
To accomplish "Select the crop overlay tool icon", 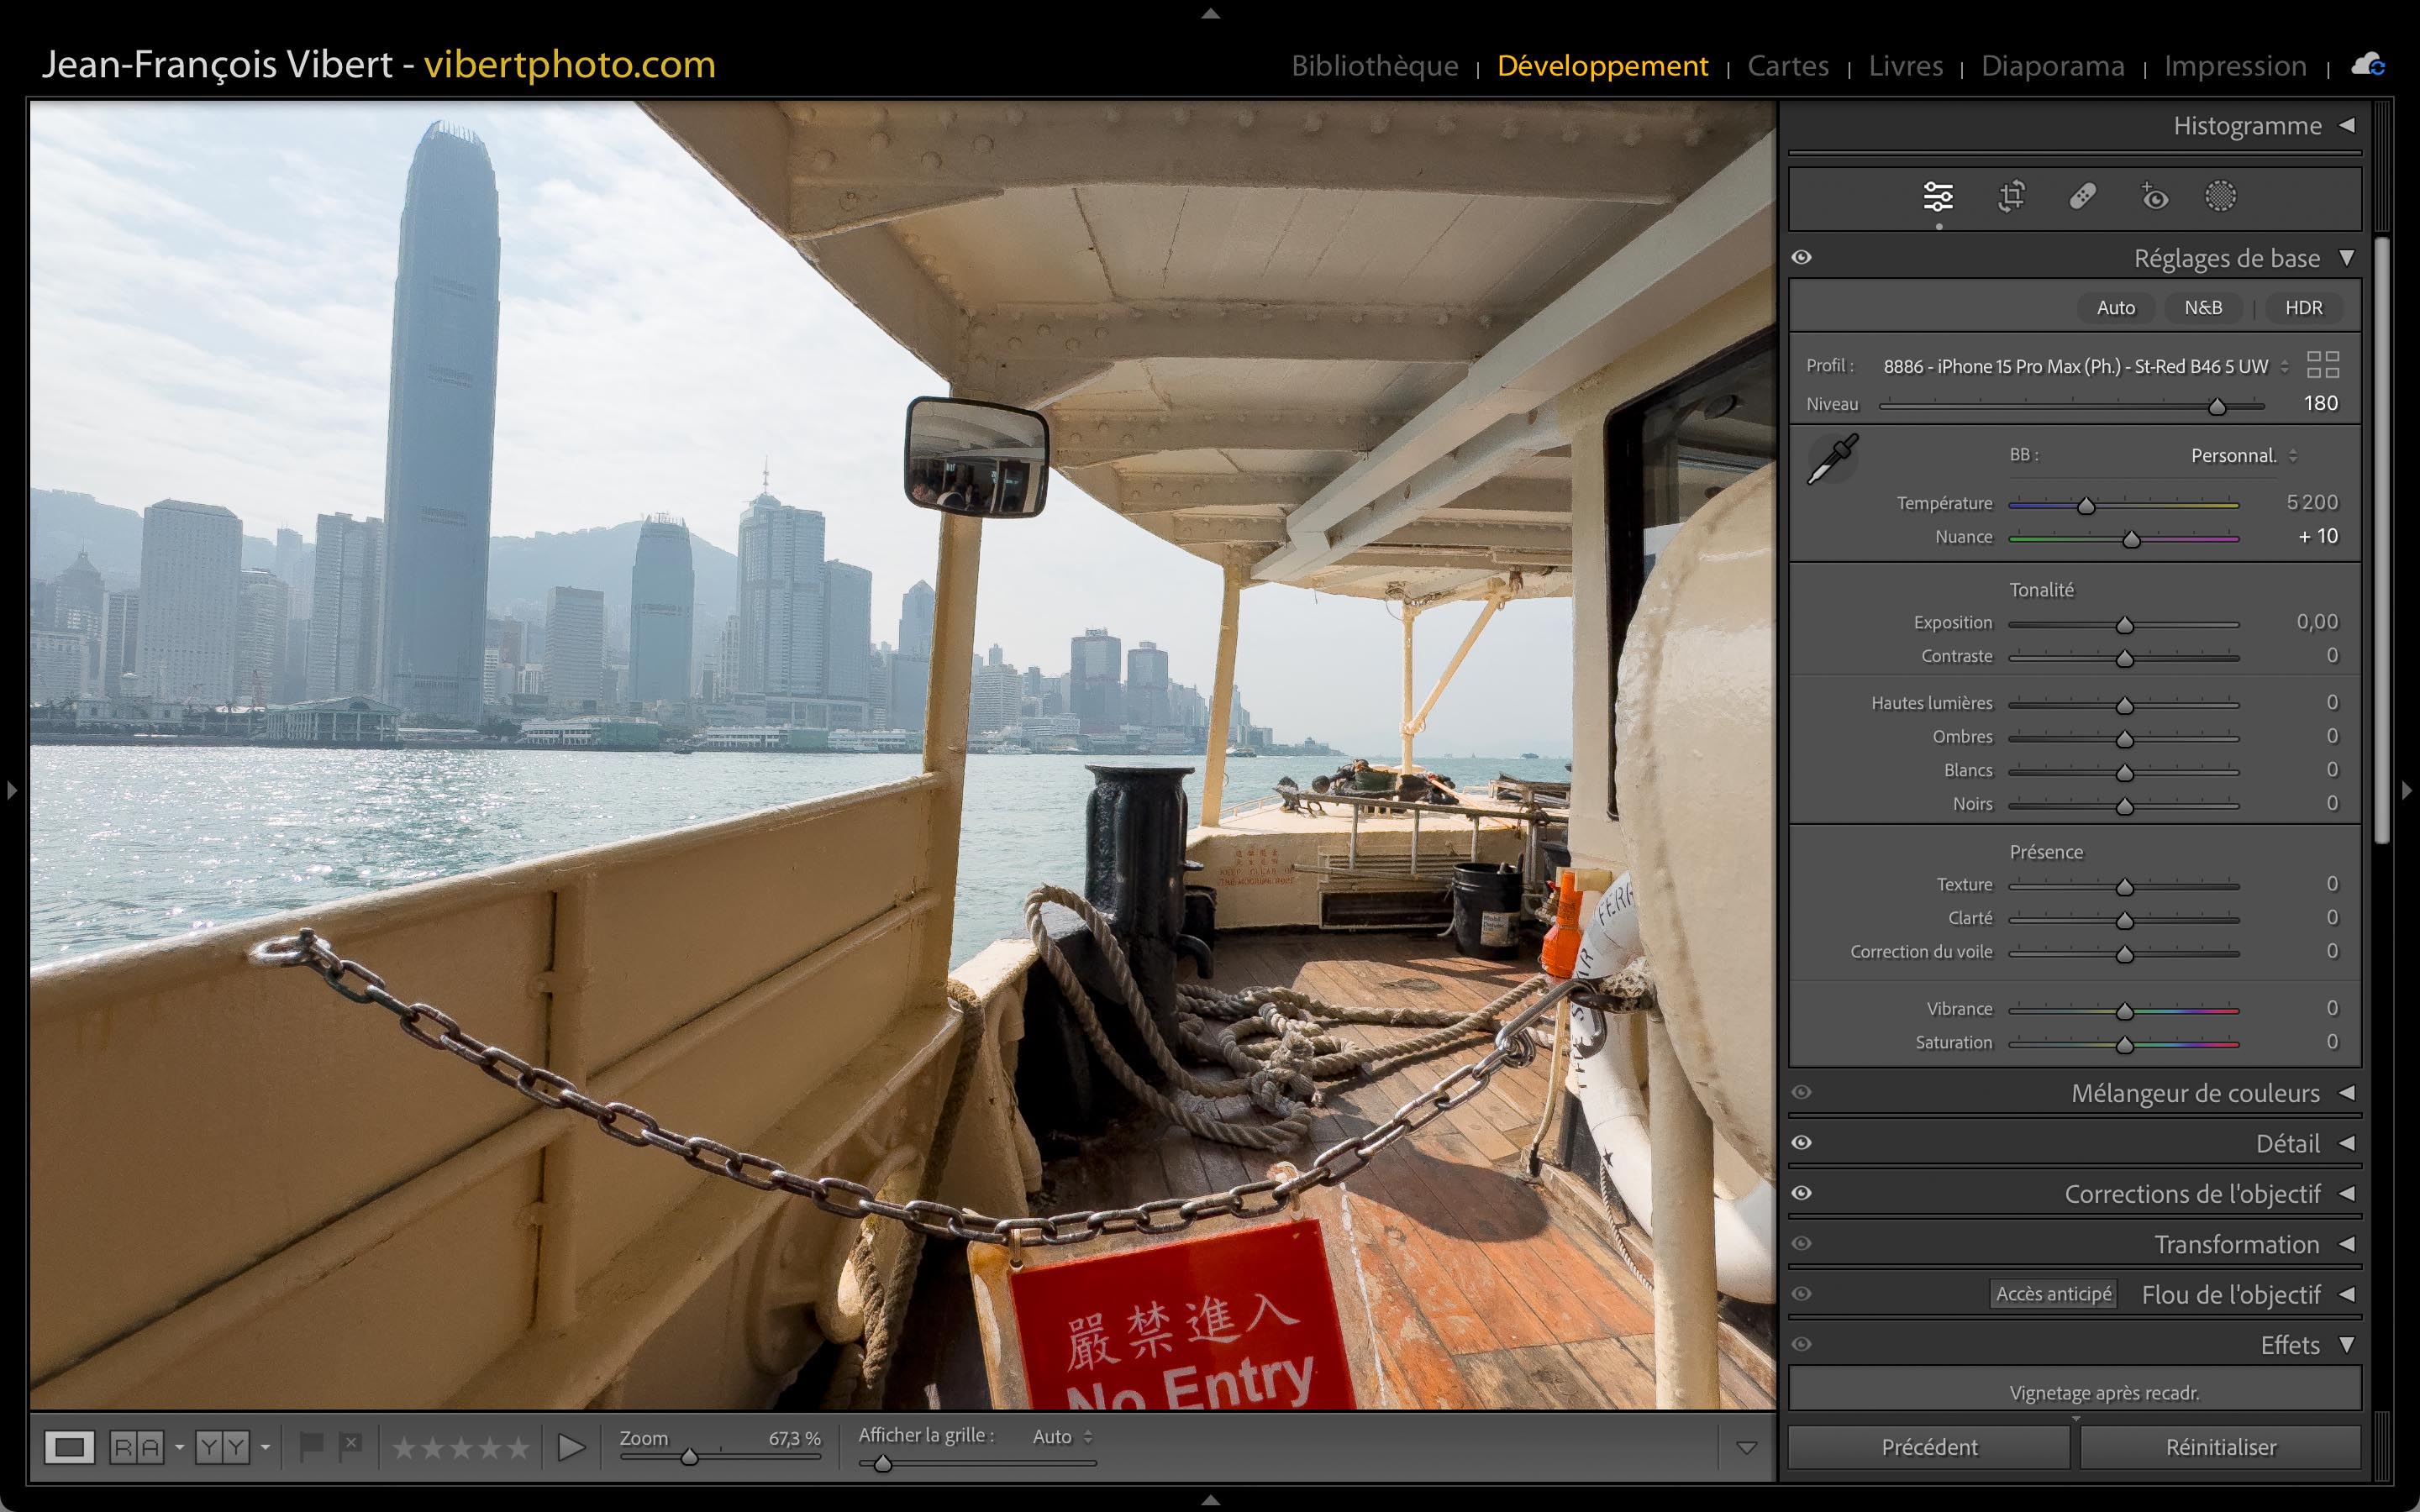I will (2011, 196).
